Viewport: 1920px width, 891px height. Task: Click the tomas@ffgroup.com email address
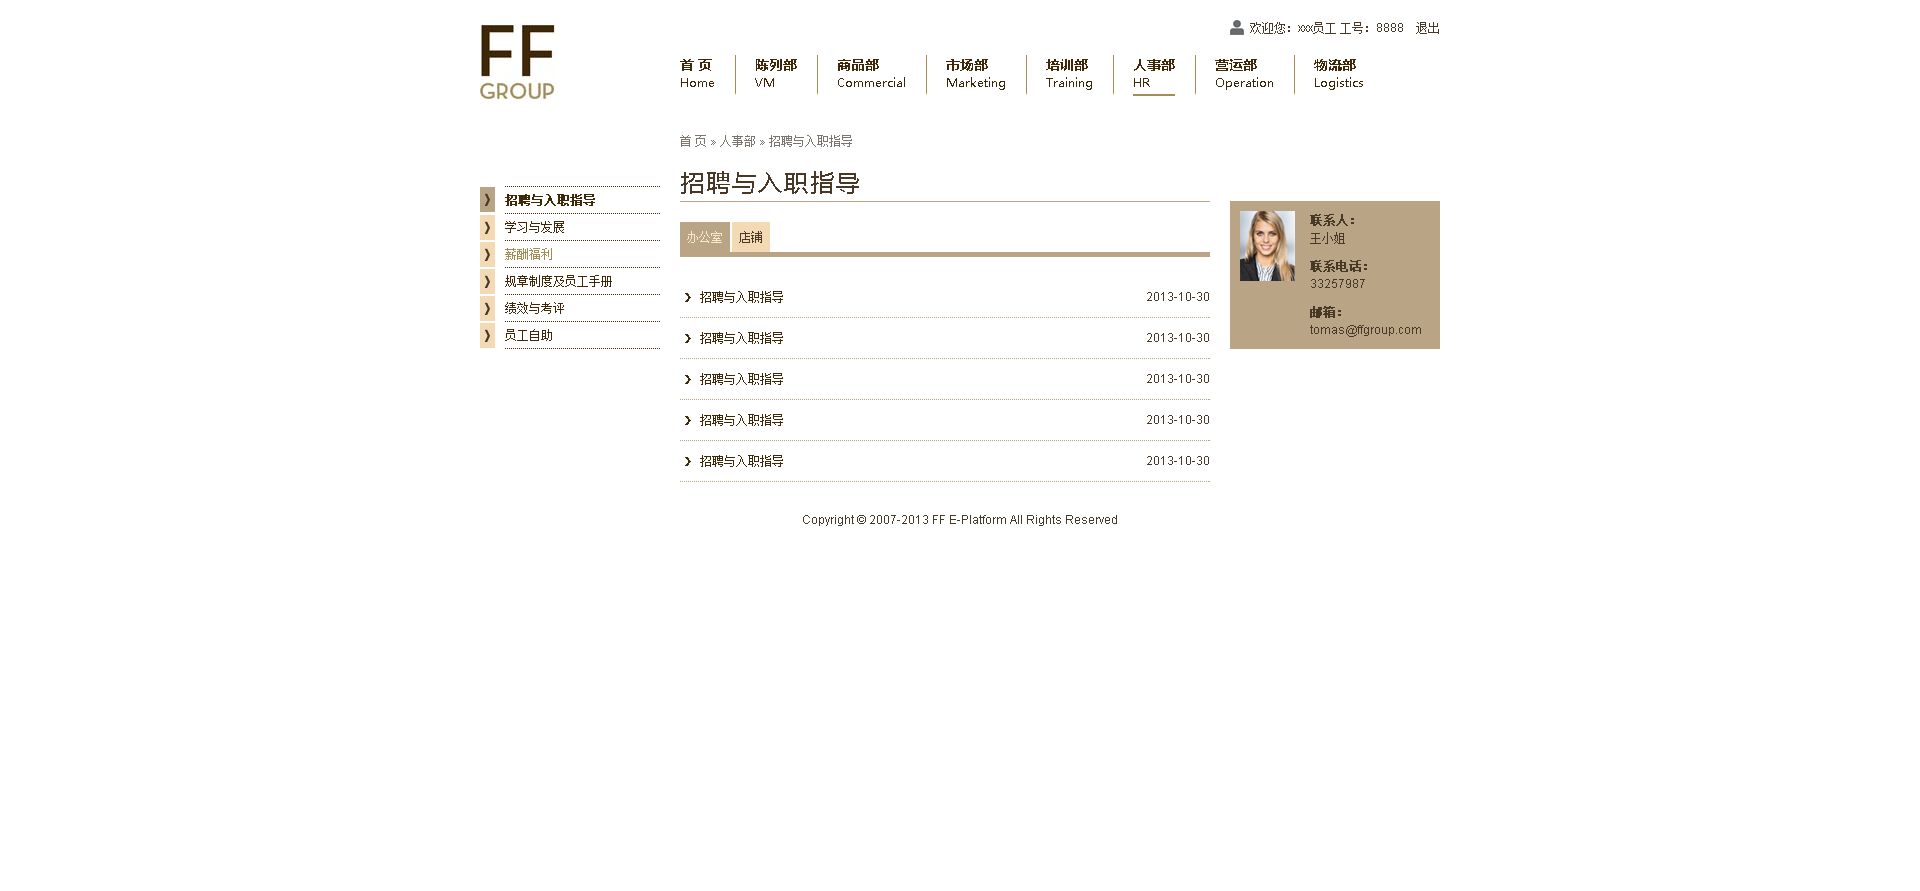click(1365, 330)
